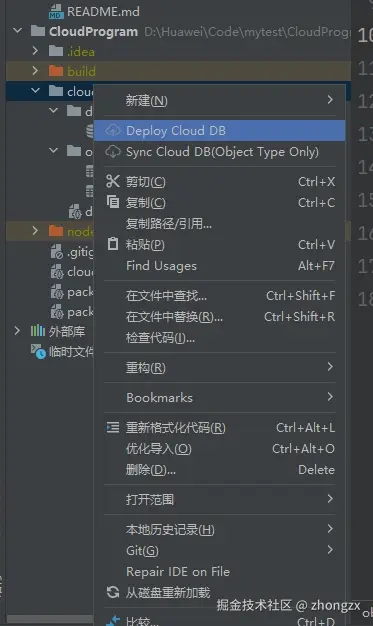Viewport: 373px width, 626px height.
Task: Expand the 外部库 tree node
Action: pos(17,331)
